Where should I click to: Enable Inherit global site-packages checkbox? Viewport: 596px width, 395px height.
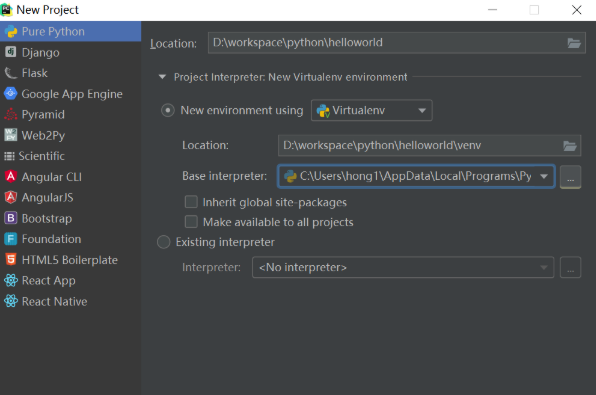coord(191,202)
